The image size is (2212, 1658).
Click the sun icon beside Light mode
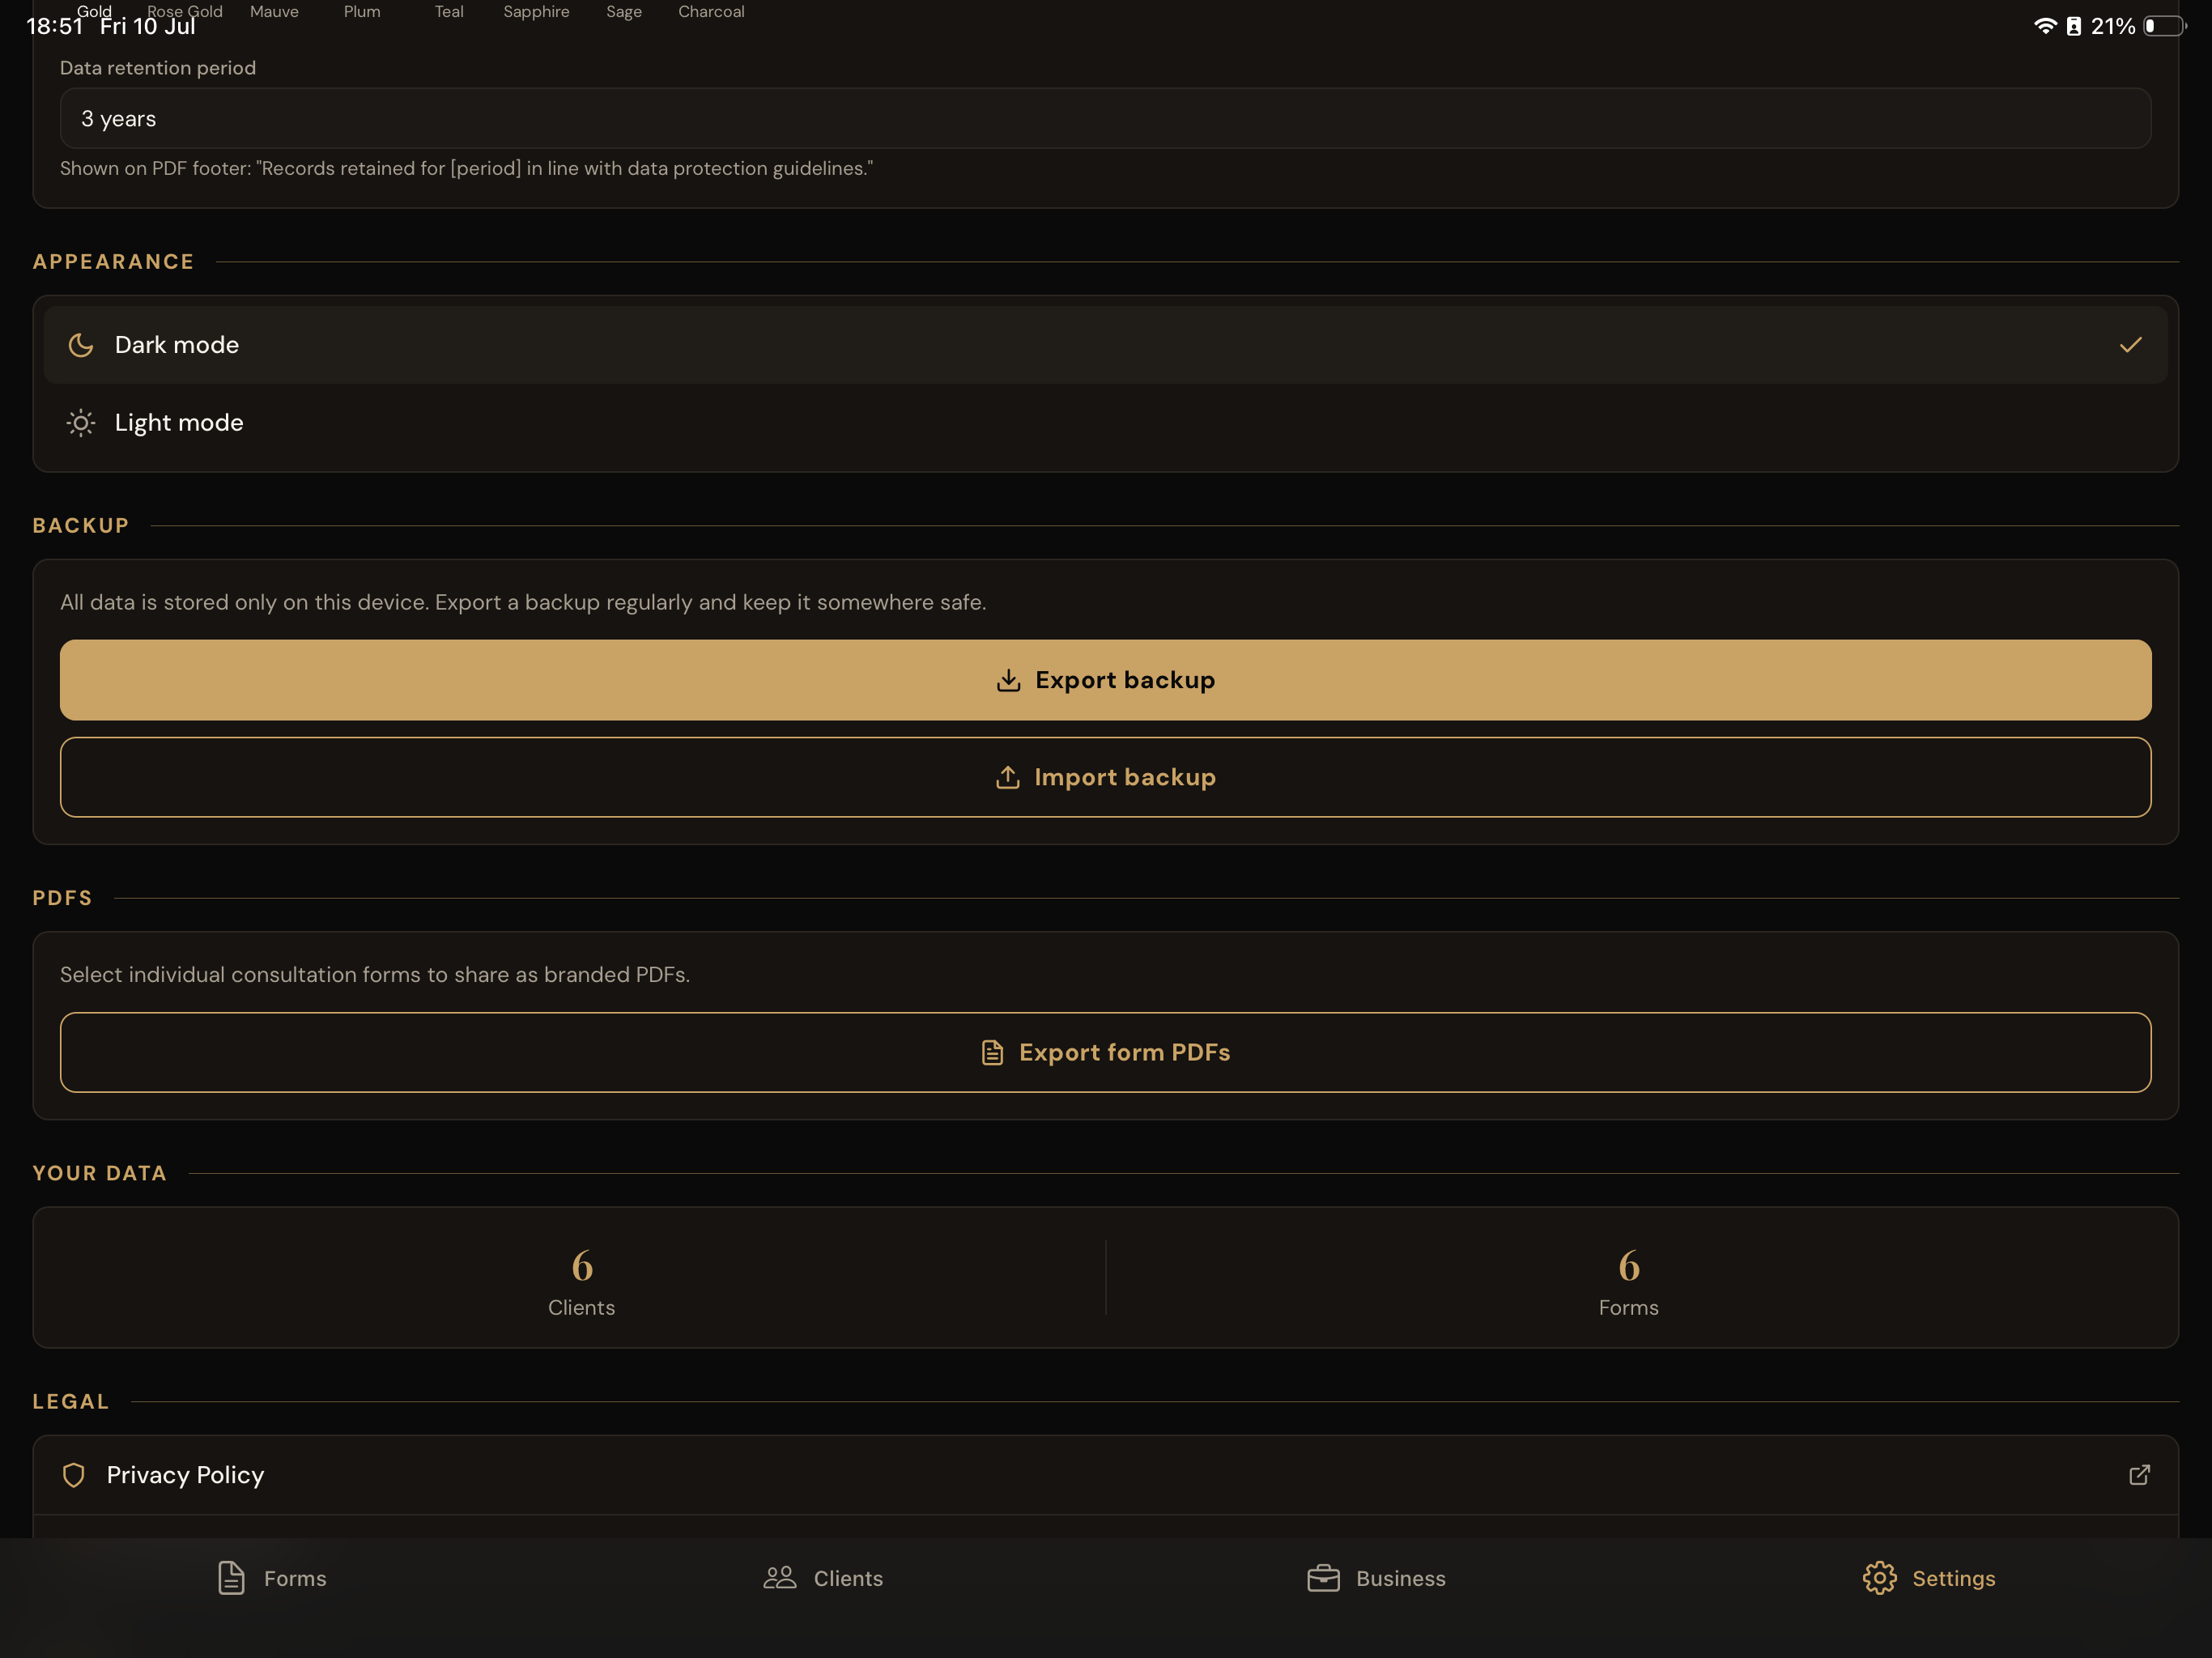(81, 423)
